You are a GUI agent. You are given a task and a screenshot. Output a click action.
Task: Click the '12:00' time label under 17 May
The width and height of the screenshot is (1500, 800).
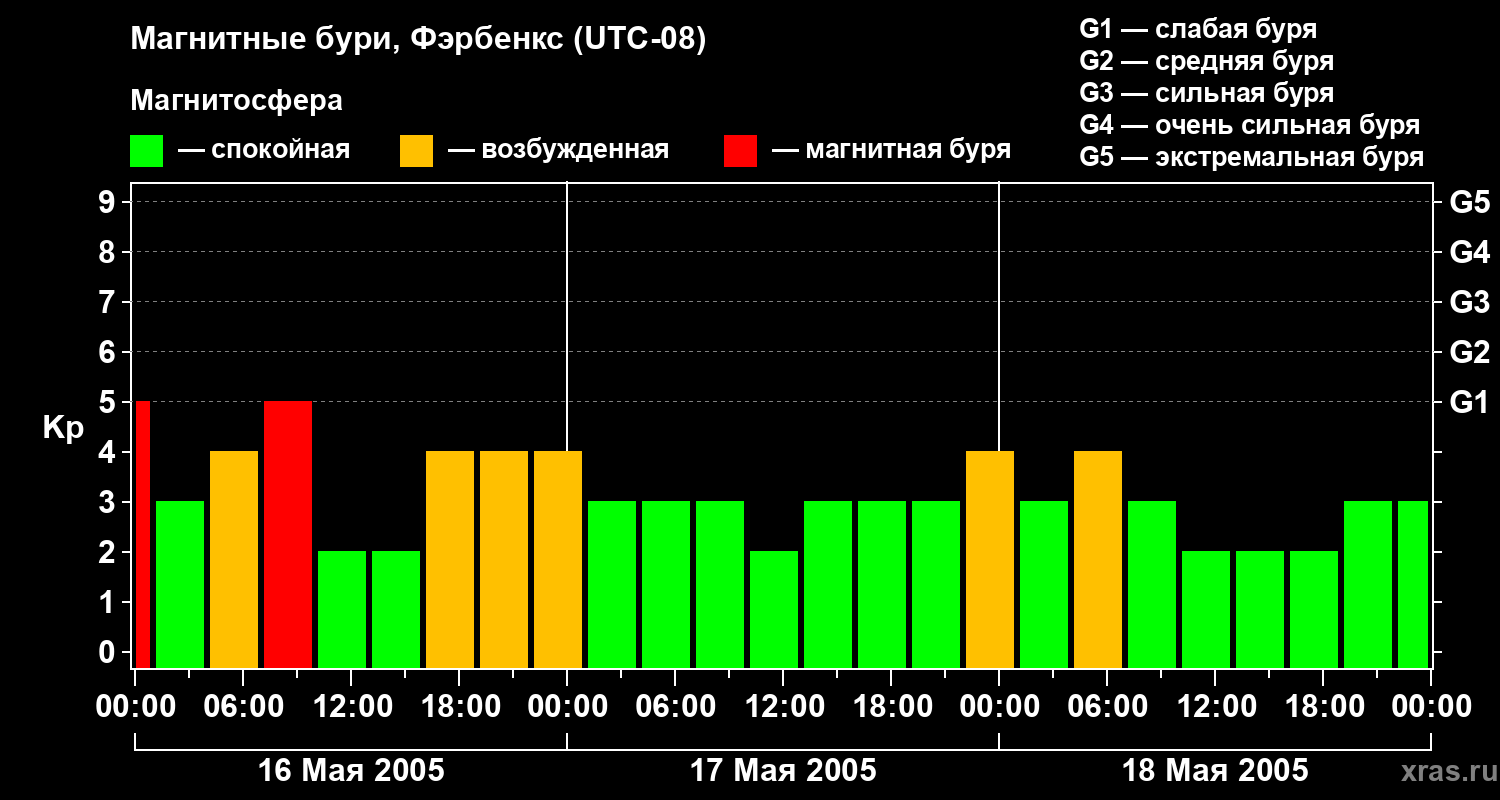pyautogui.click(x=783, y=706)
